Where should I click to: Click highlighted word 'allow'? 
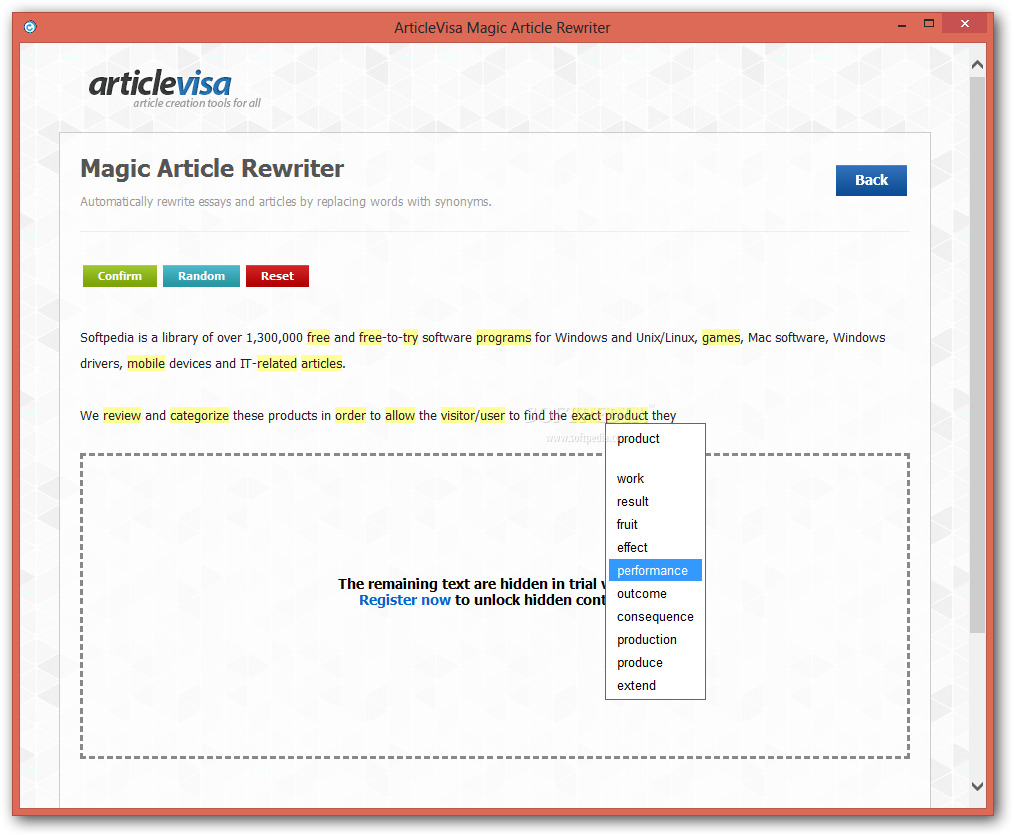coord(400,415)
